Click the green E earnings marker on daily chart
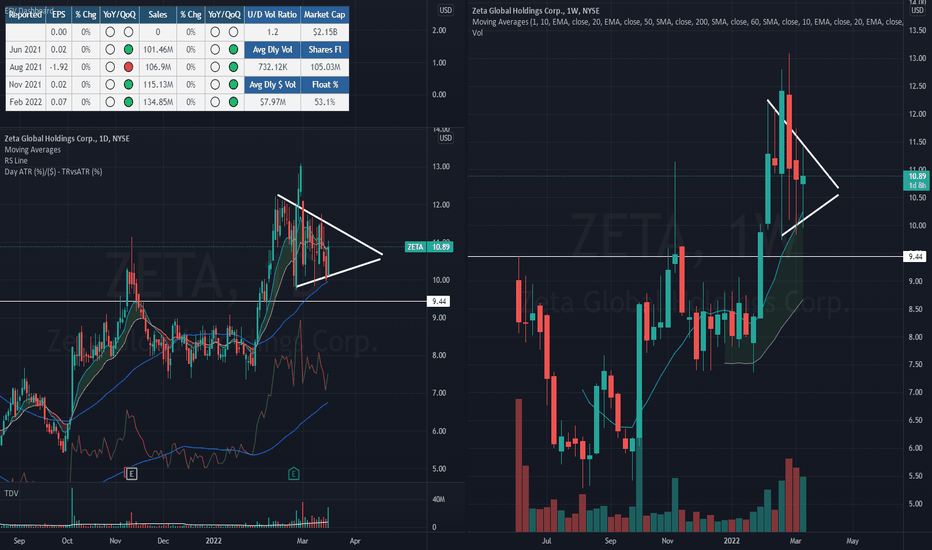 (294, 474)
